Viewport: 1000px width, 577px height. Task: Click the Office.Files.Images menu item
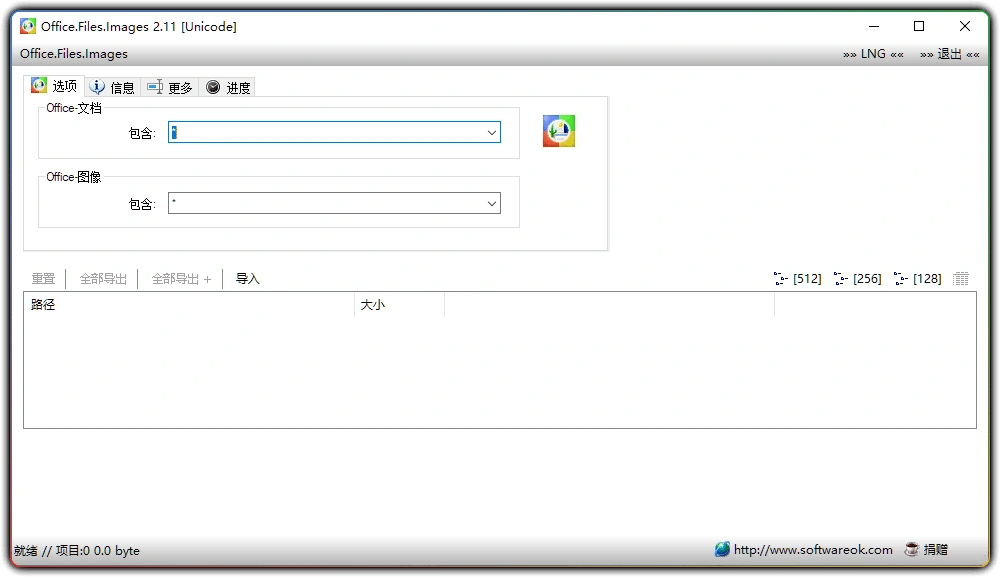(x=74, y=54)
